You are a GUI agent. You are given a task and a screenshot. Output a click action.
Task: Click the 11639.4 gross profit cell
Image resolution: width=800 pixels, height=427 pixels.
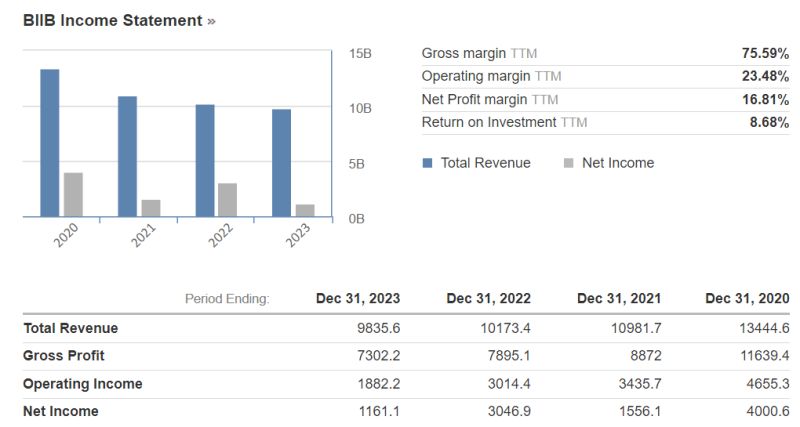tap(765, 356)
